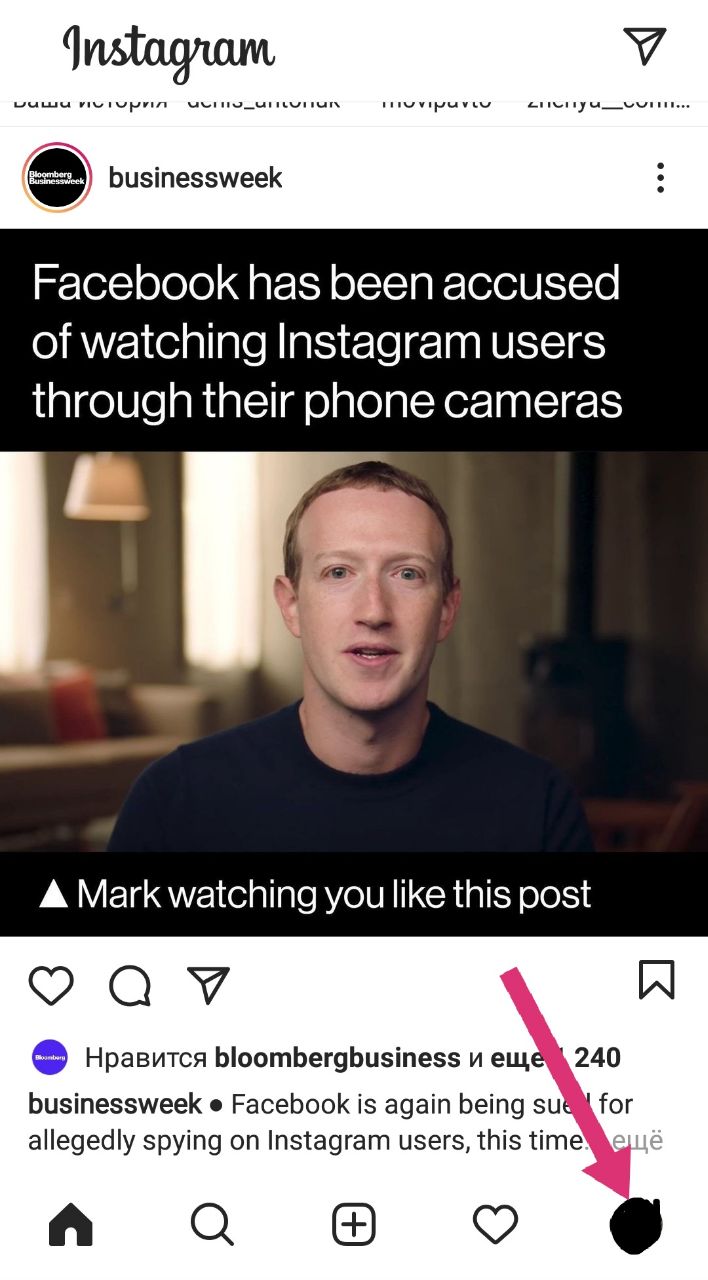Viewport: 708px width, 1280px height.
Task: Create new post plus icon
Action: click(354, 1224)
